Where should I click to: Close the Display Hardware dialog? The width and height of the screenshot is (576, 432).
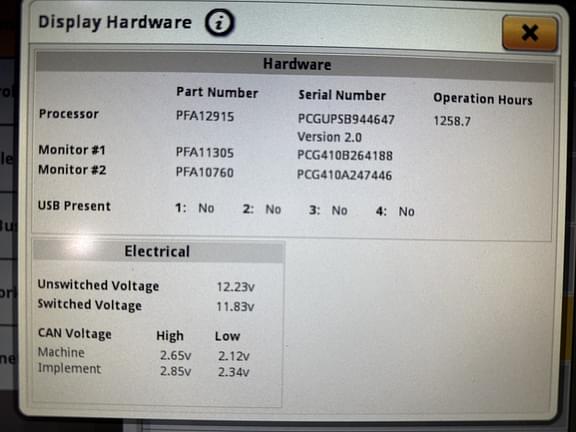pyautogui.click(x=530, y=33)
